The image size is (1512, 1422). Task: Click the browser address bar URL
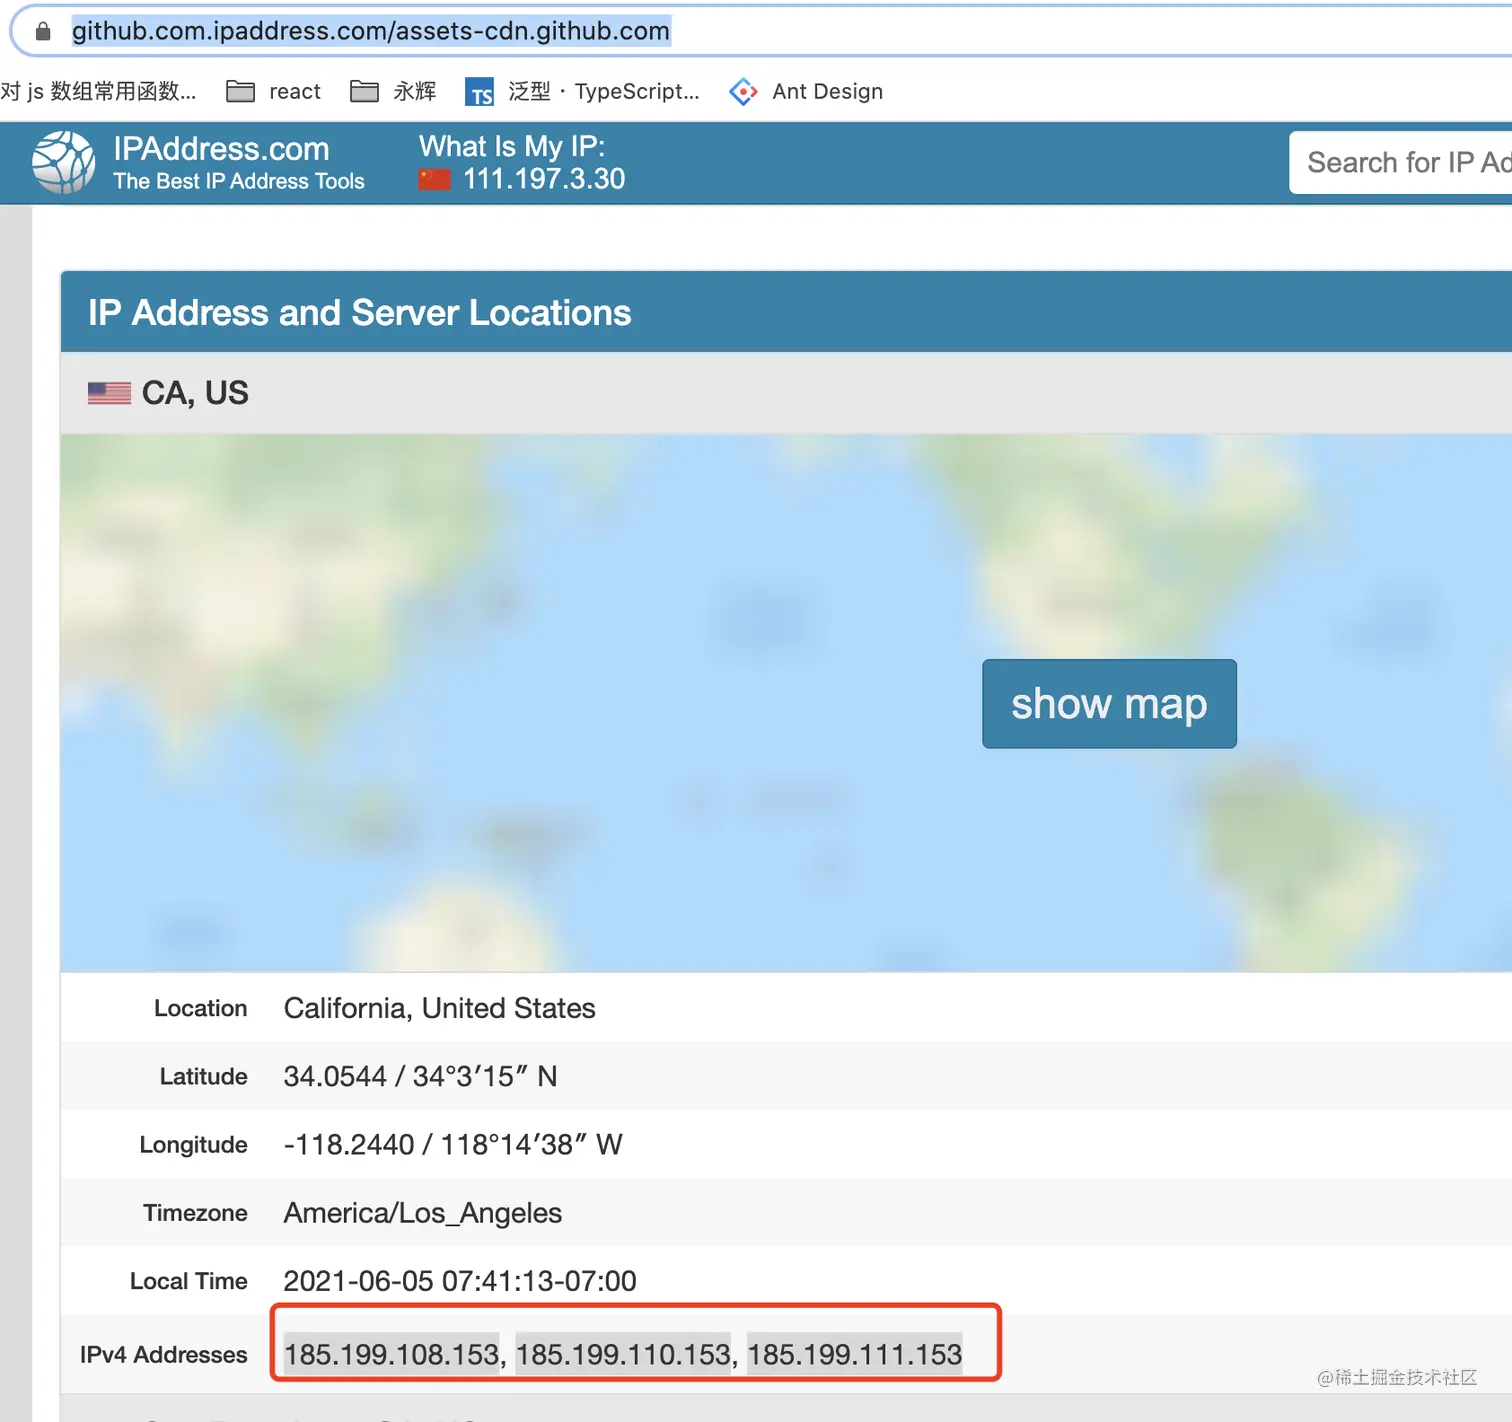pyautogui.click(x=371, y=31)
